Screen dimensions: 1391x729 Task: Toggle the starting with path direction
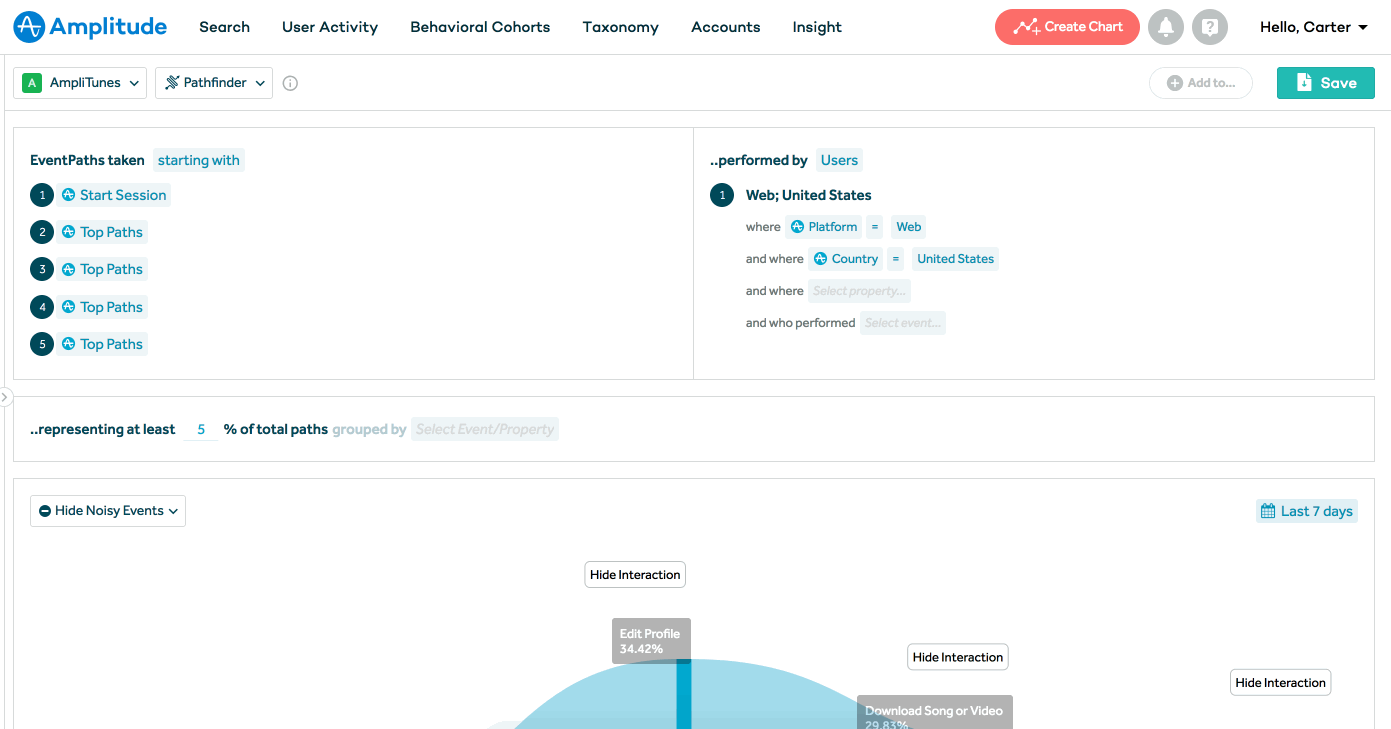(198, 160)
